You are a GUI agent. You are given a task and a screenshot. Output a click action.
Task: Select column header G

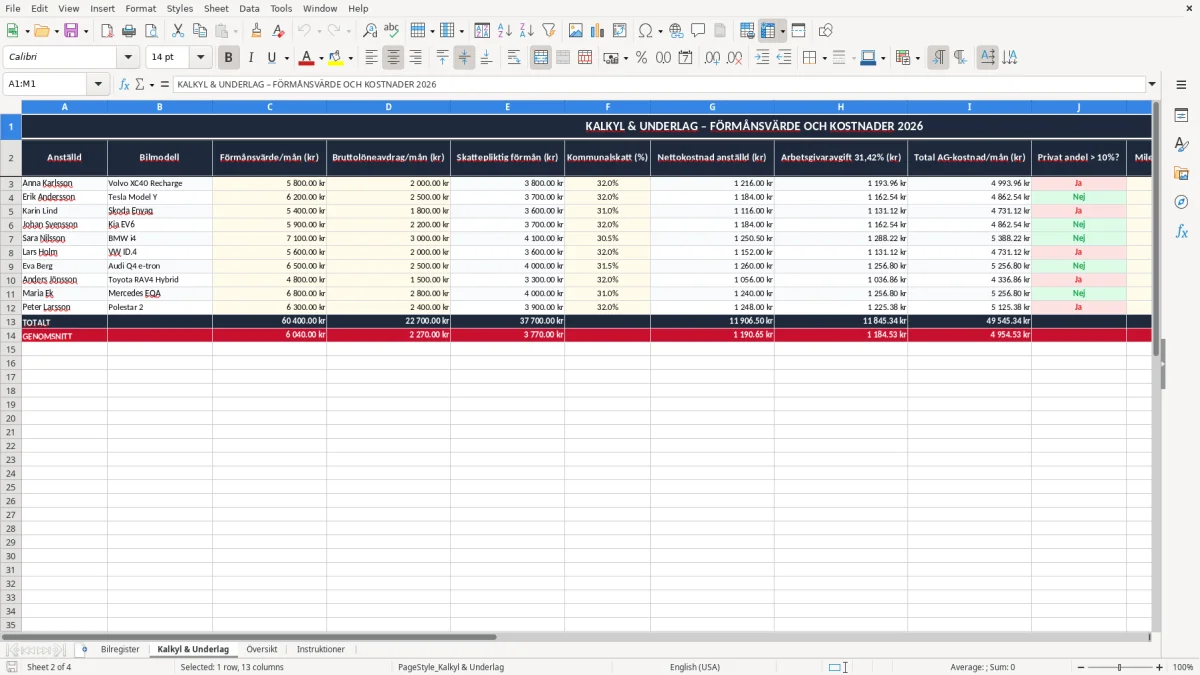tap(712, 106)
